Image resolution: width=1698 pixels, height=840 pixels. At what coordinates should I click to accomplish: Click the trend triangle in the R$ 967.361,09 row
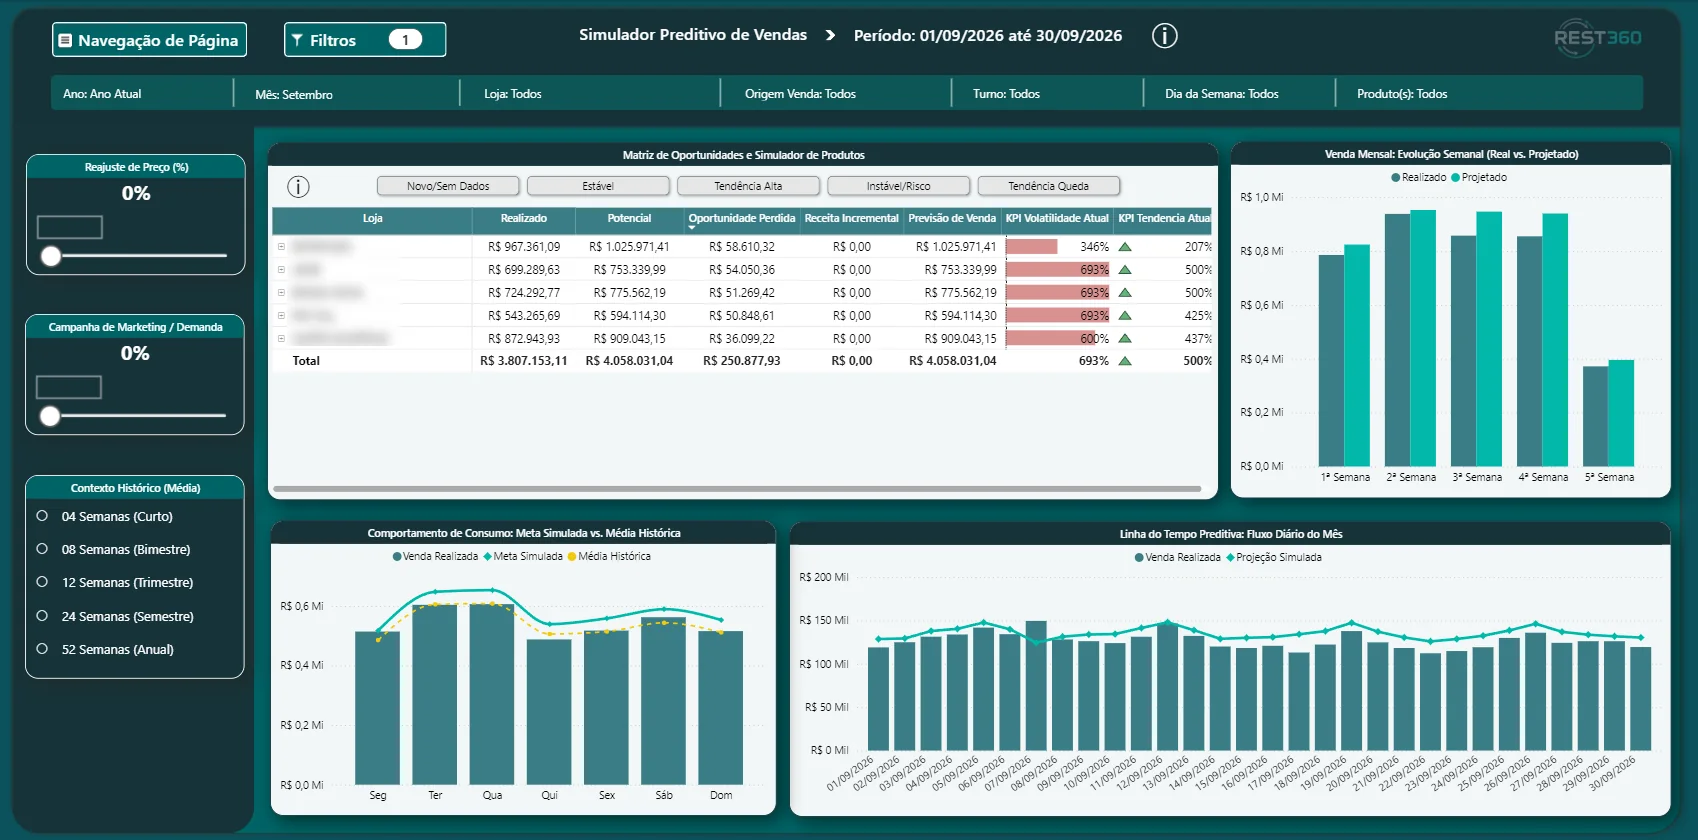click(1125, 247)
